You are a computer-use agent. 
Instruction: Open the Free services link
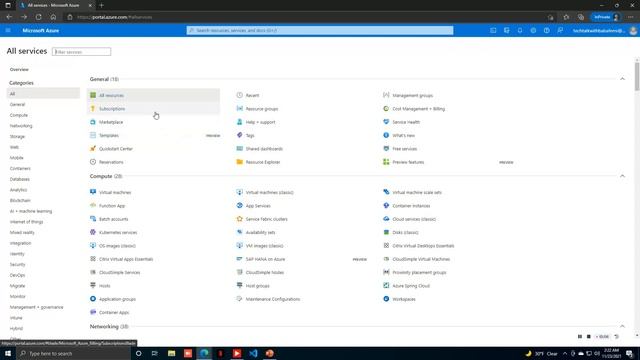pyautogui.click(x=404, y=149)
